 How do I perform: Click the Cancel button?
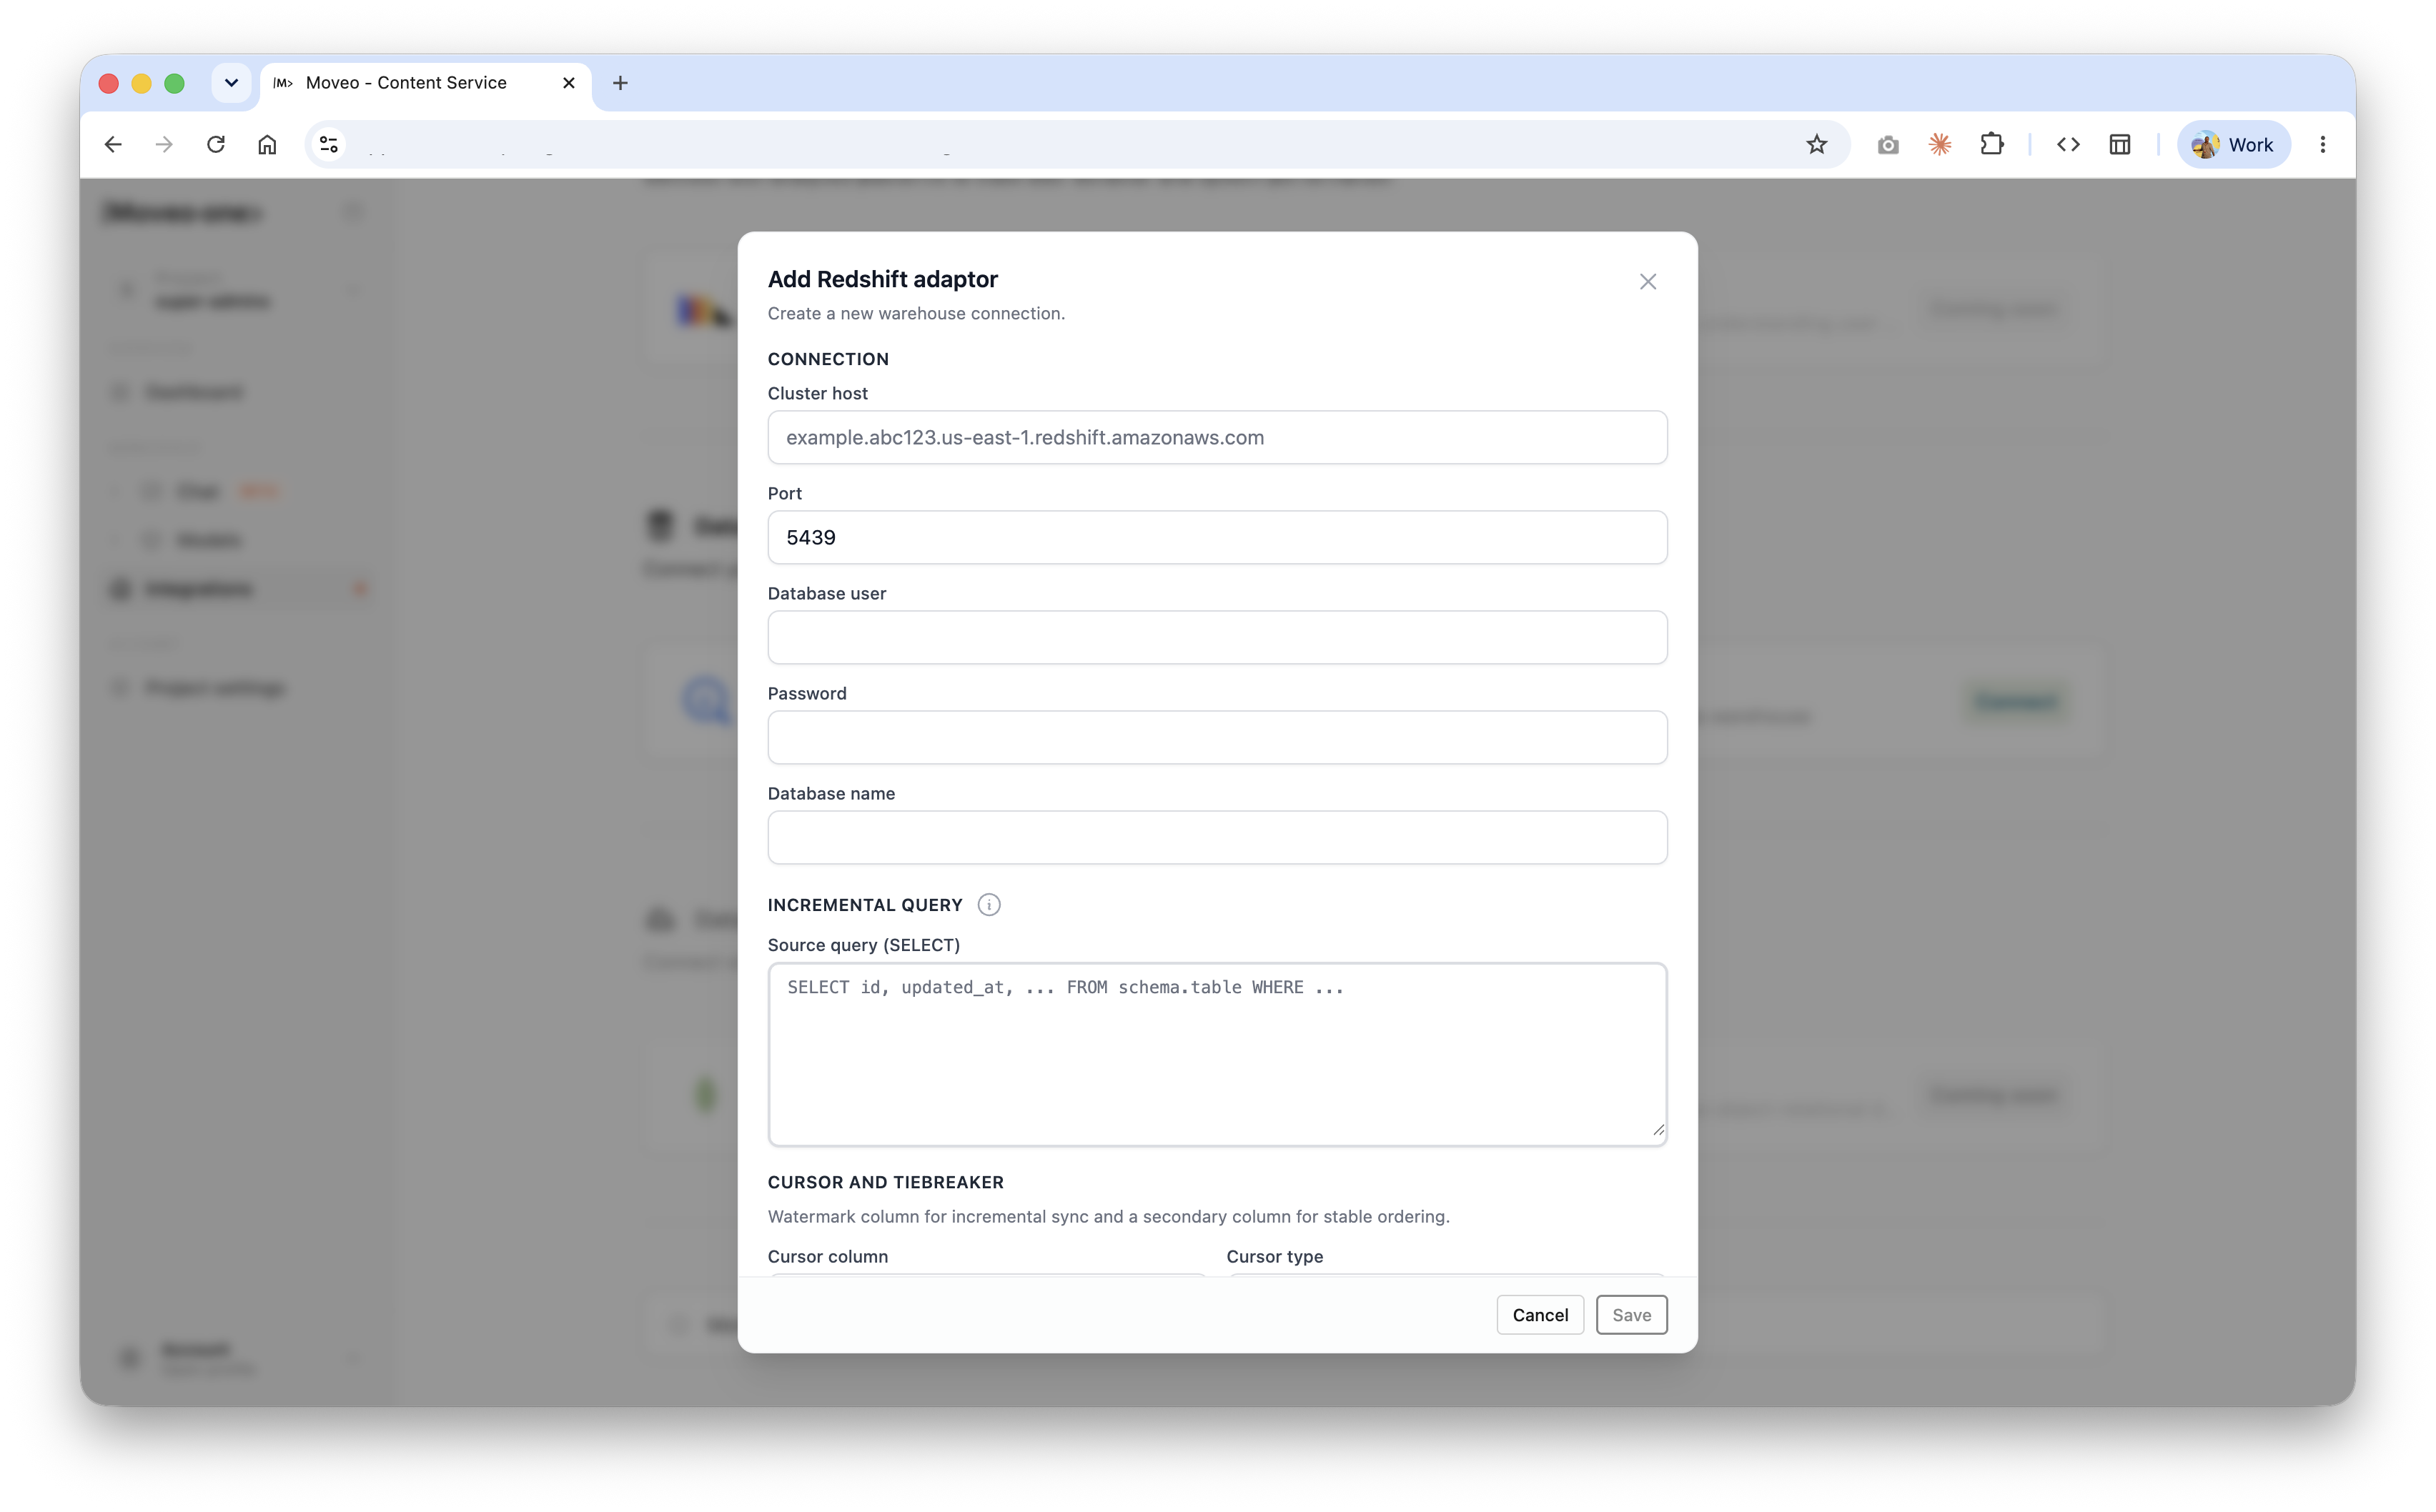coord(1539,1315)
